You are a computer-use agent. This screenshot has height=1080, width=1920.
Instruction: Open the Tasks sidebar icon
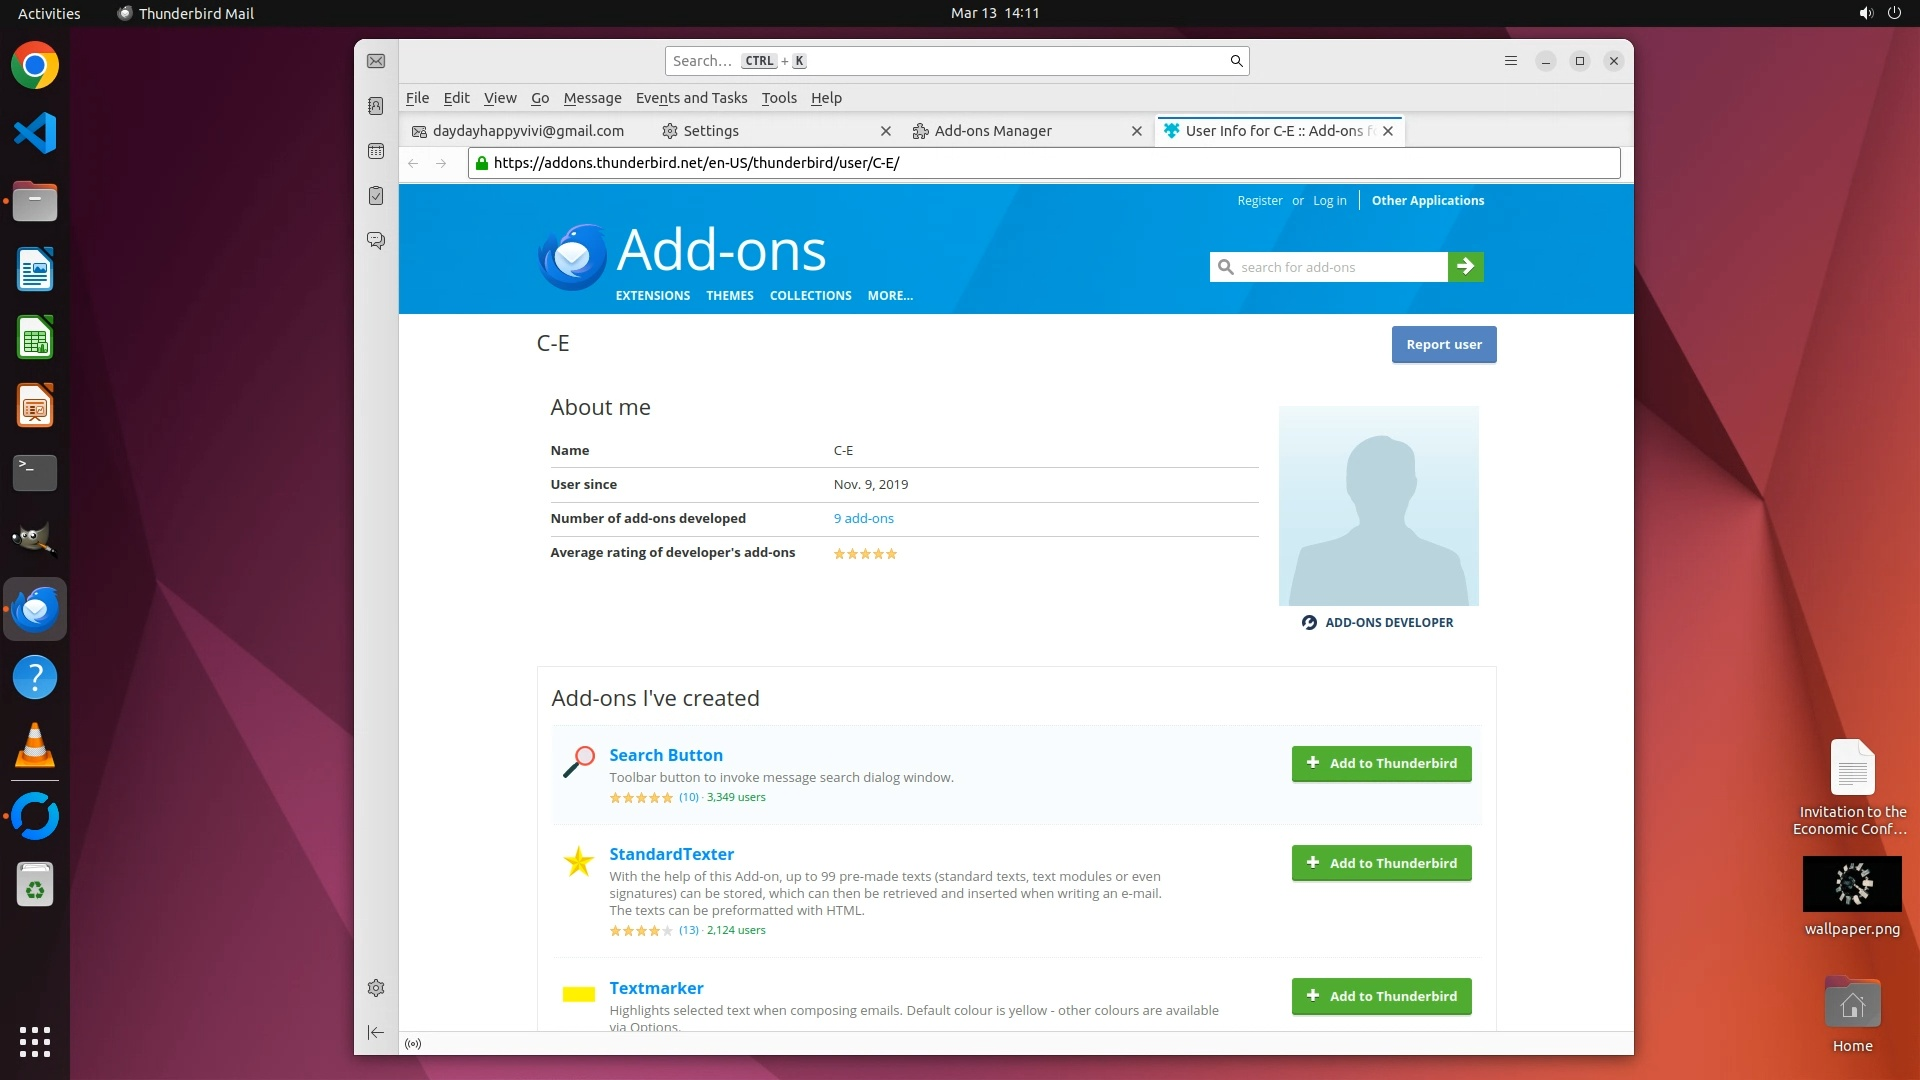[376, 196]
